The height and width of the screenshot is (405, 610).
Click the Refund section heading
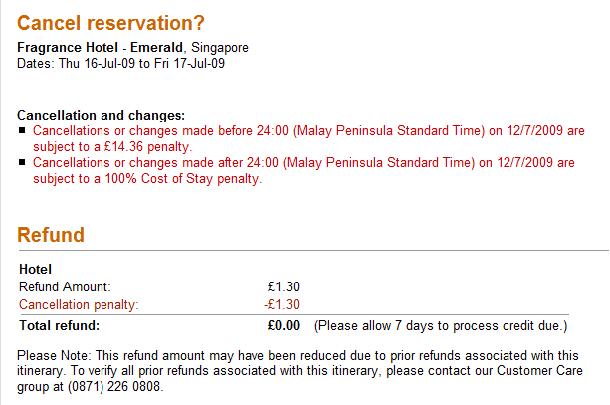tap(51, 235)
